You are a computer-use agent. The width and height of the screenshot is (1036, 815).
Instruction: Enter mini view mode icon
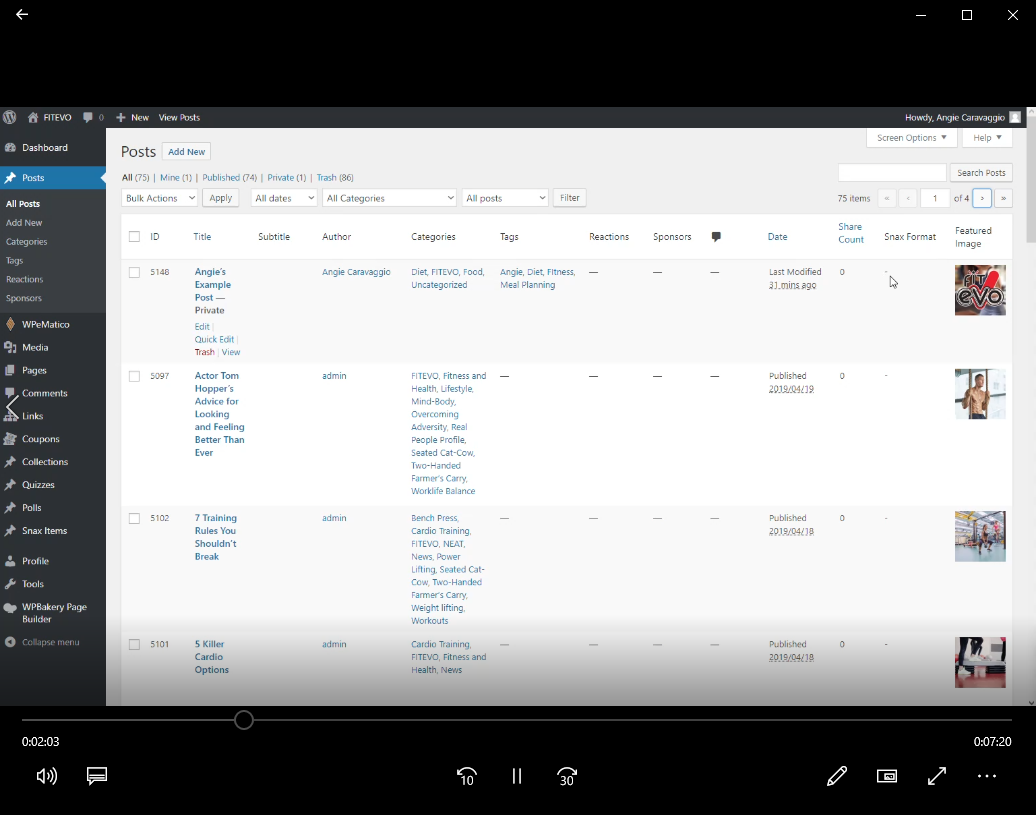[x=887, y=776]
